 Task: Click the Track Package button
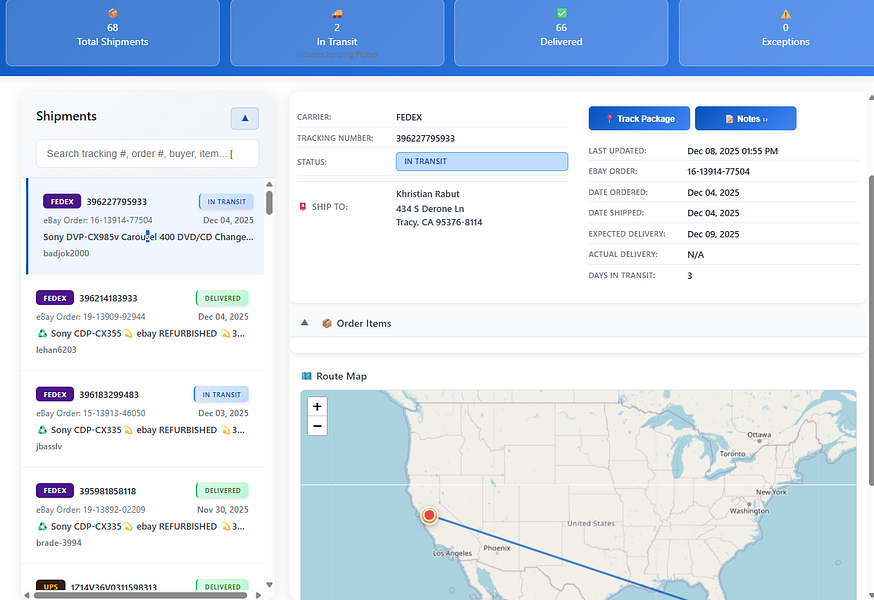coord(639,118)
